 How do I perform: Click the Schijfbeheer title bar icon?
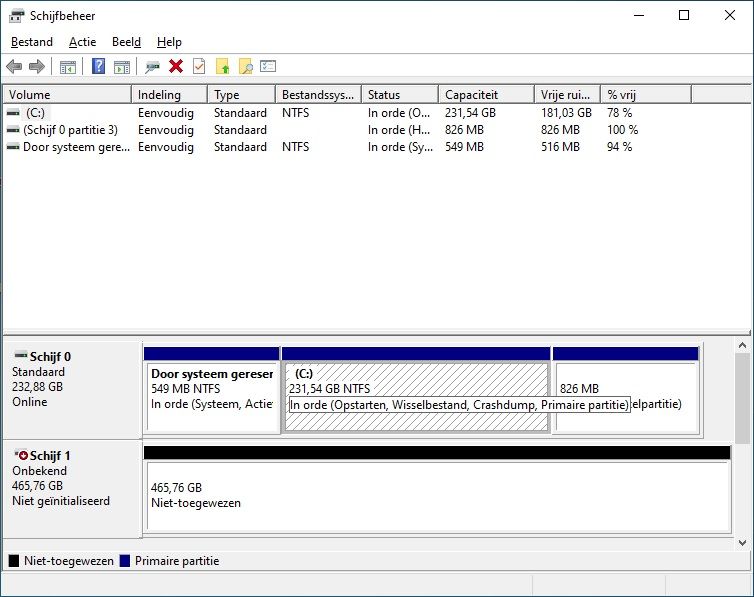[x=16, y=16]
